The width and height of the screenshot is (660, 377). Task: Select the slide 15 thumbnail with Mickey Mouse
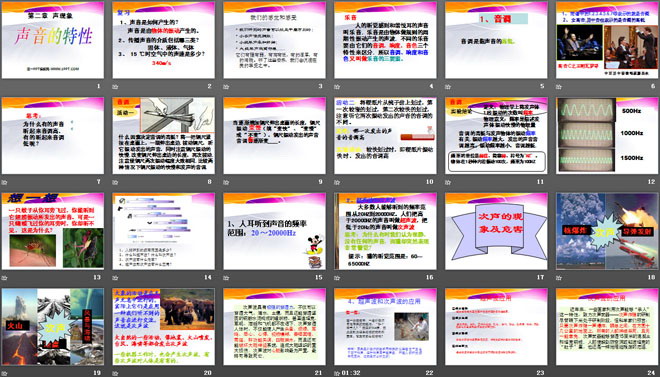point(274,231)
